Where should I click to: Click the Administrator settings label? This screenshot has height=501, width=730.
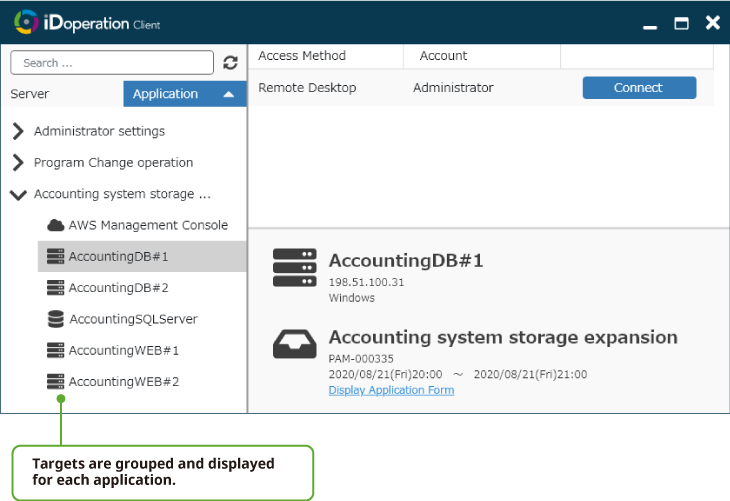tap(99, 131)
